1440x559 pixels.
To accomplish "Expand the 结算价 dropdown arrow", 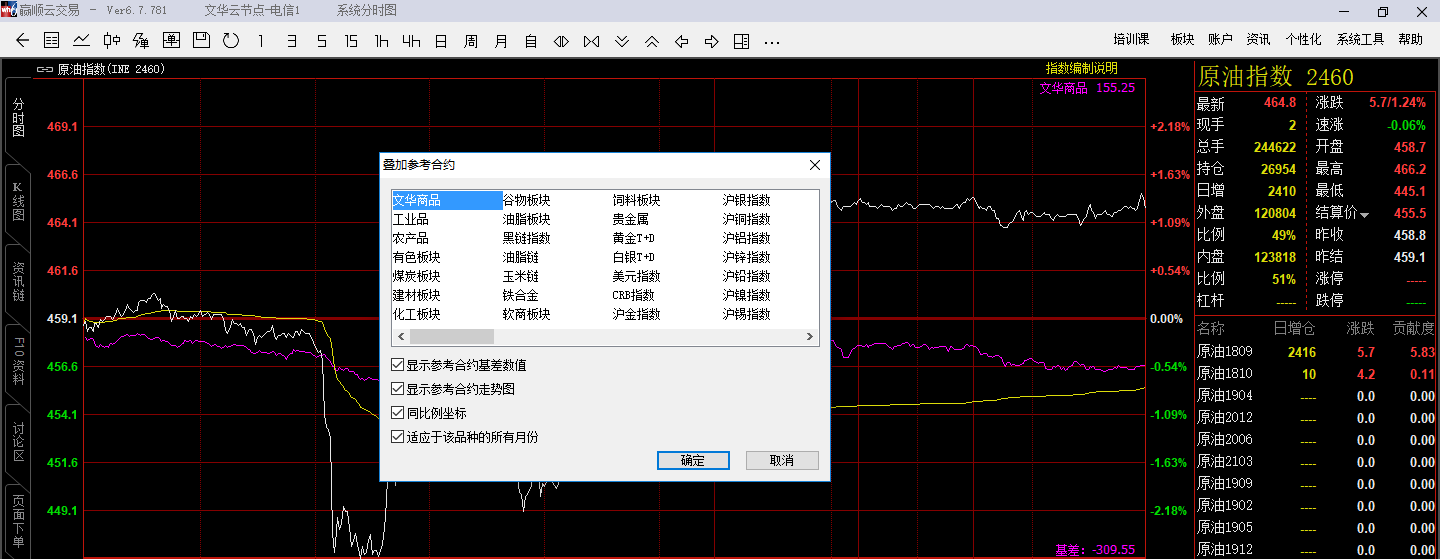I will 1364,215.
